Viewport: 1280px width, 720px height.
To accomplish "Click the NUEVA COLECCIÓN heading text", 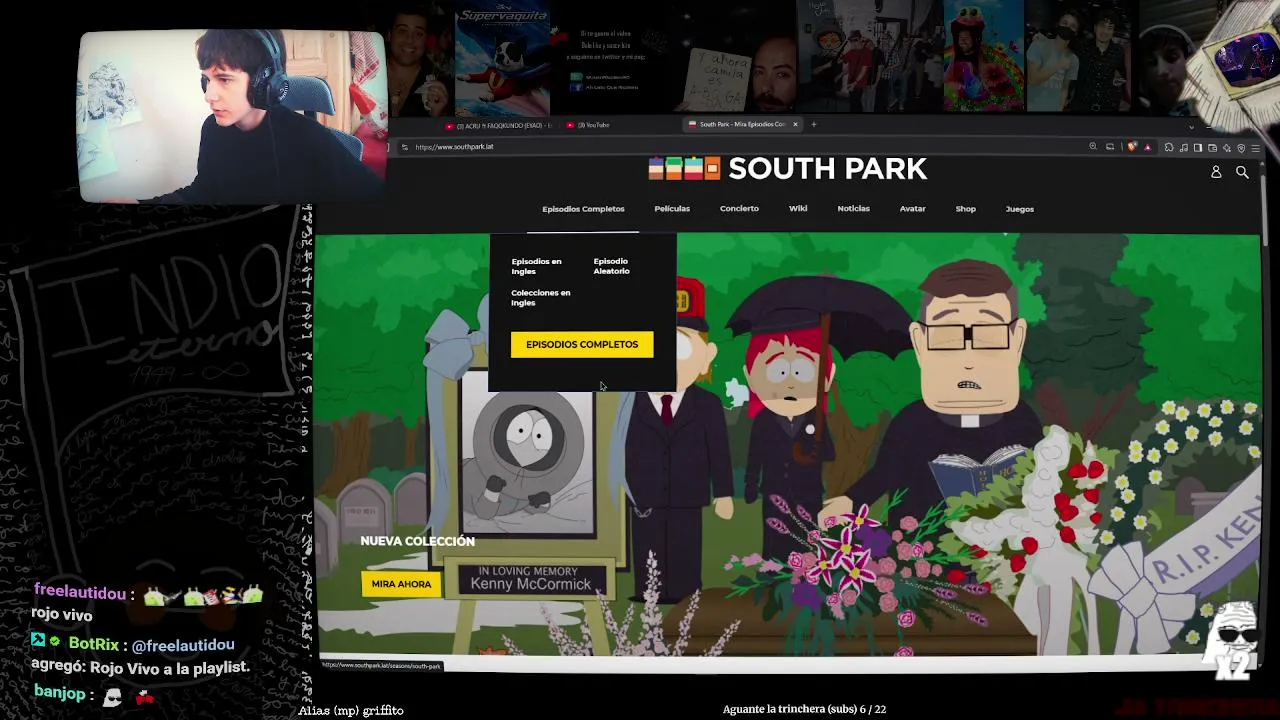I will click(417, 541).
